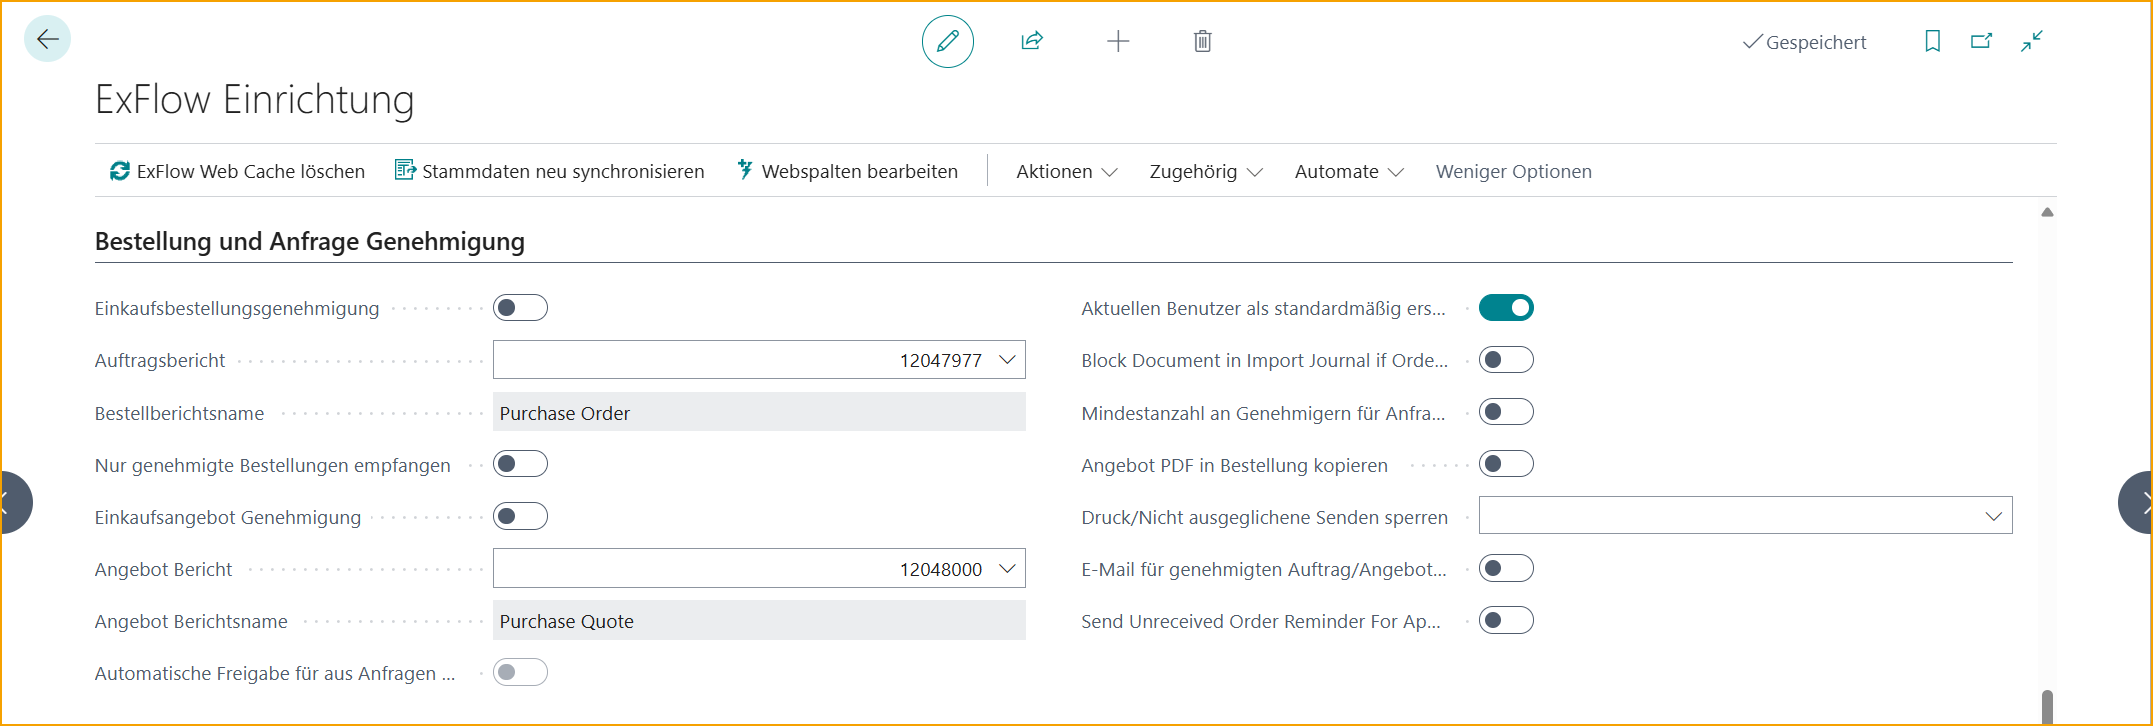Click Angebot Berichtsname field Purchase Quote

(x=759, y=621)
